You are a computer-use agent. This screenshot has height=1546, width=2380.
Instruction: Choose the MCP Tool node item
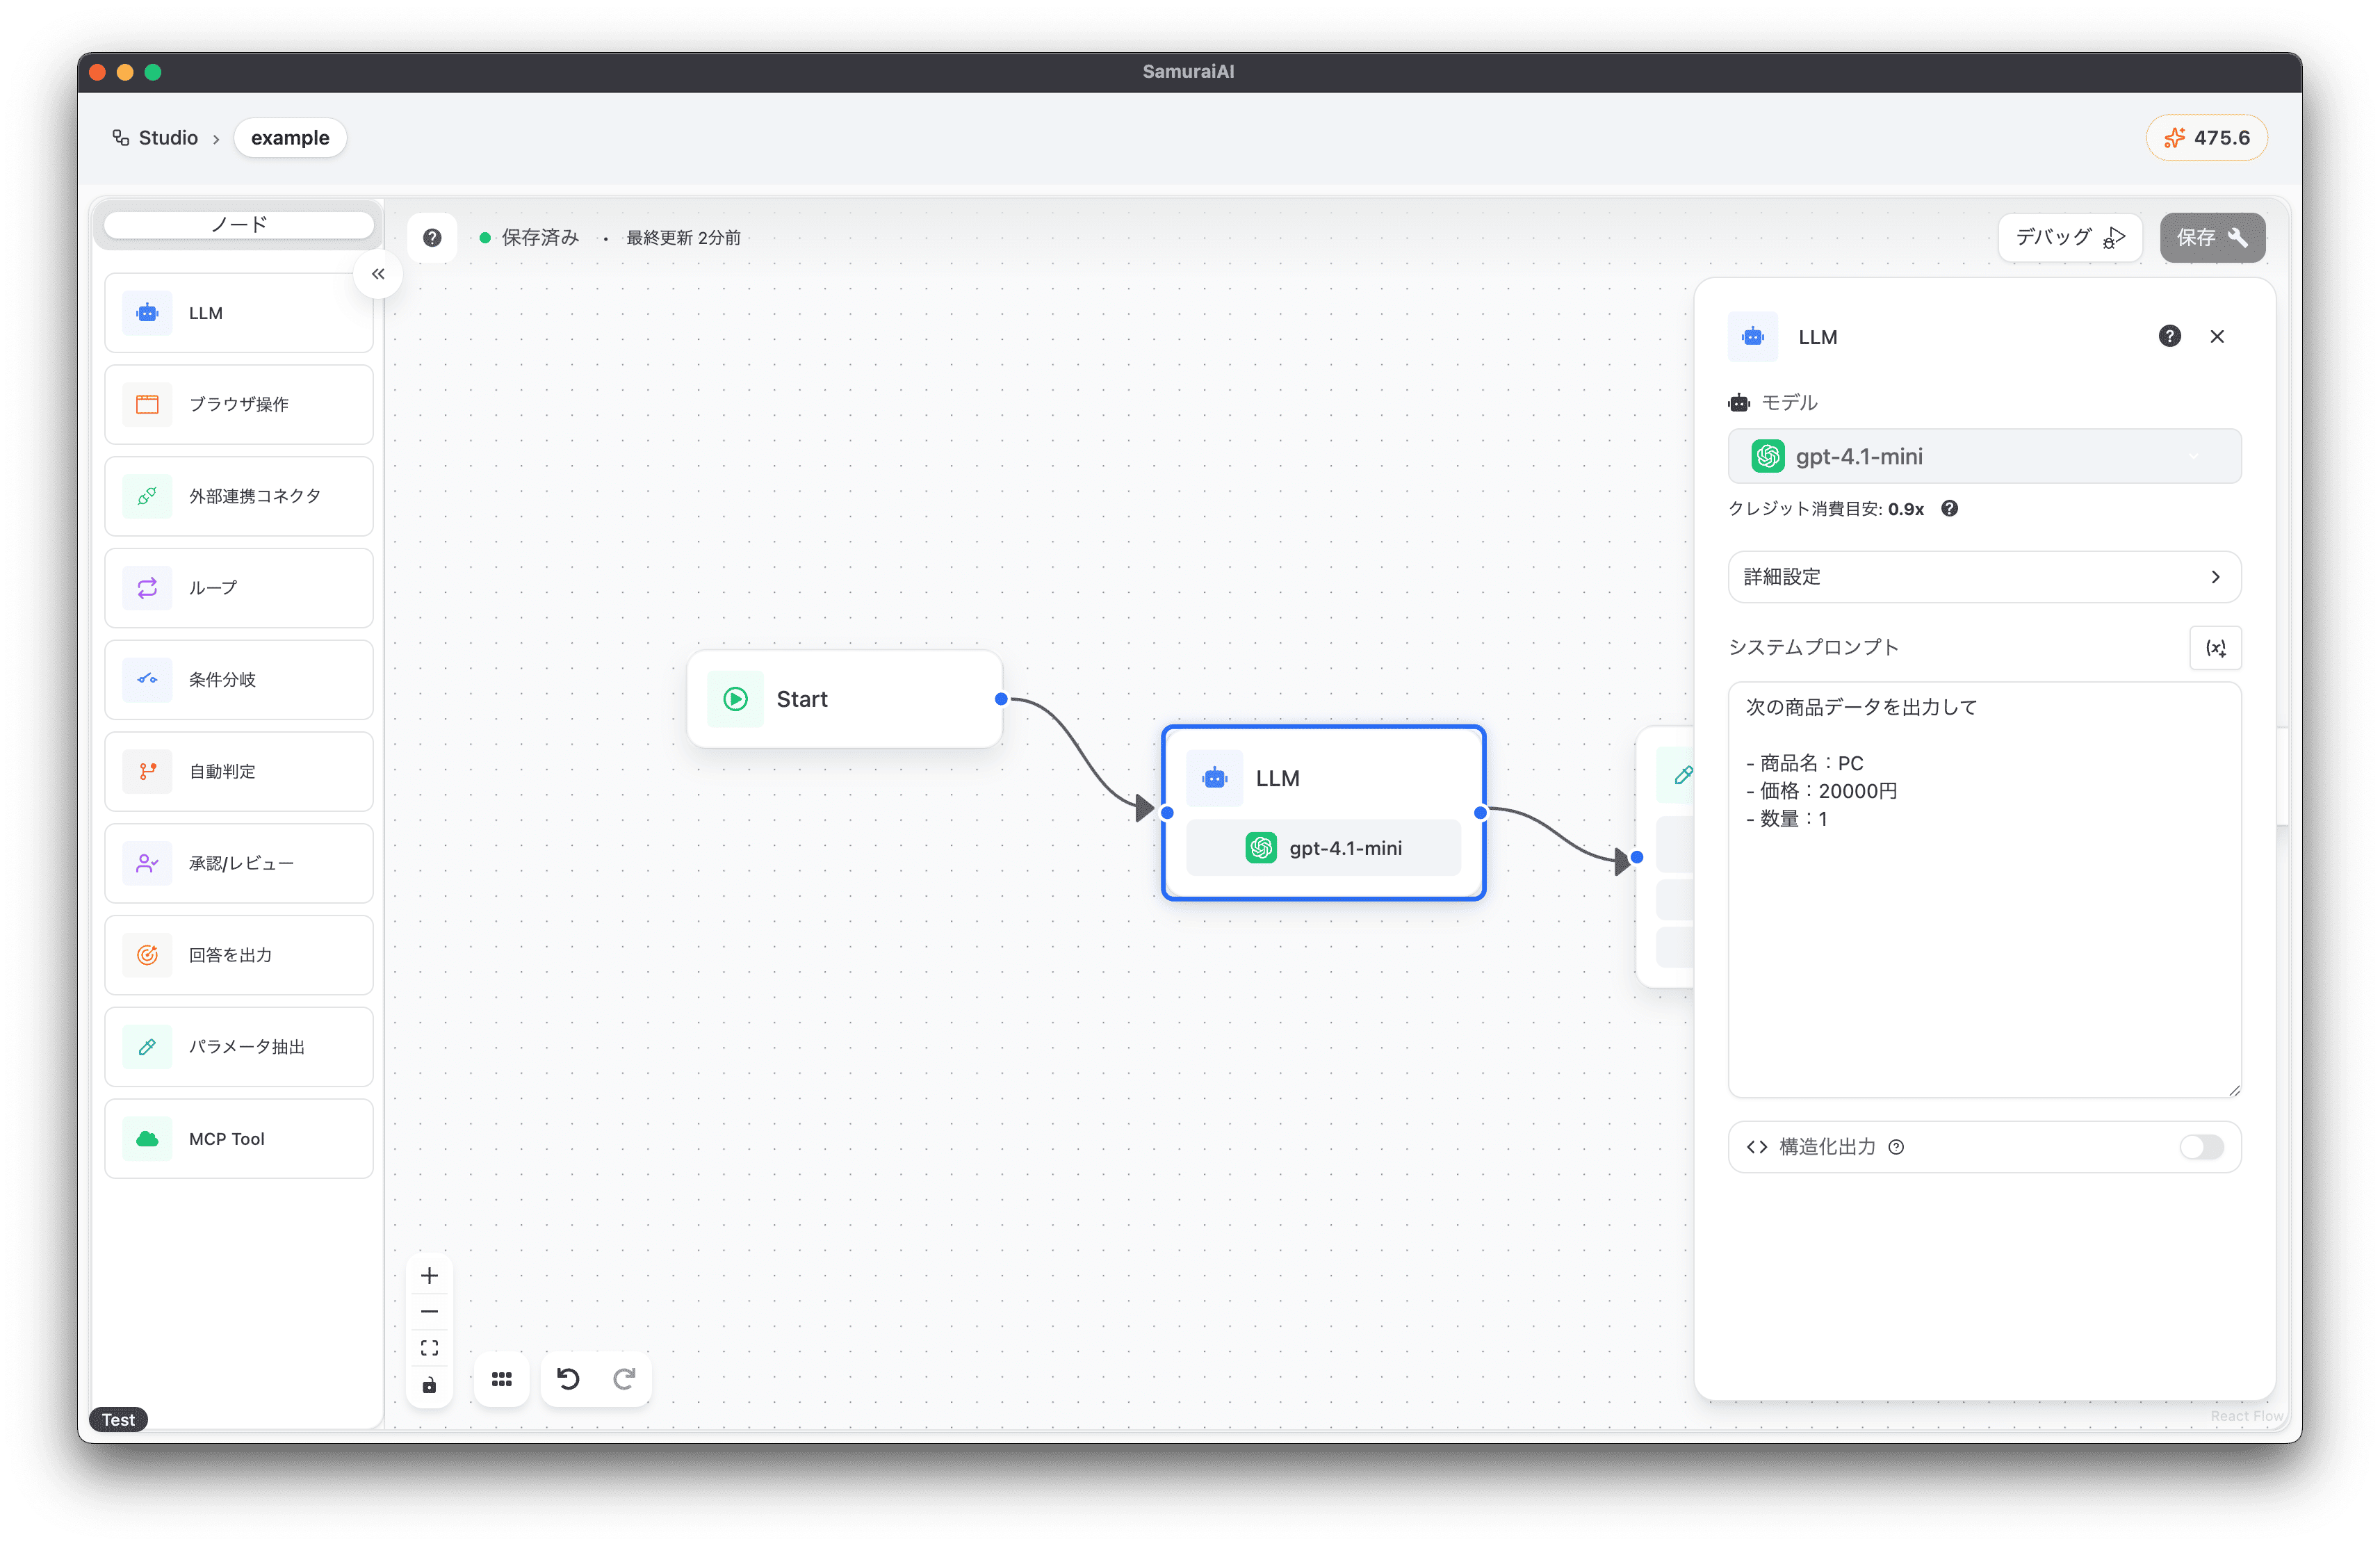click(x=239, y=1139)
